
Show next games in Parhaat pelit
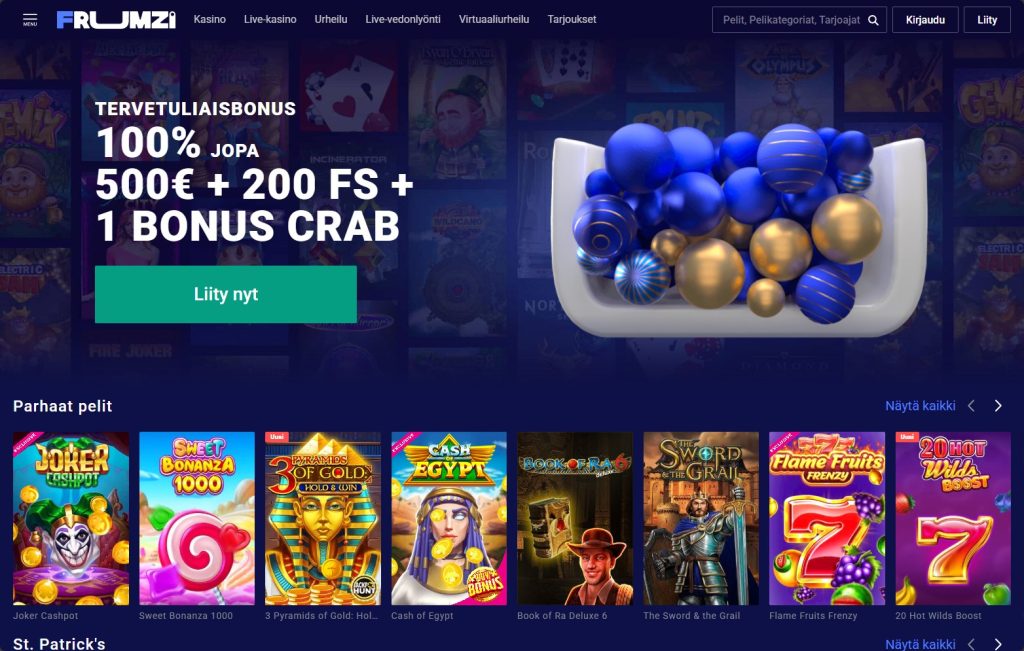click(998, 406)
